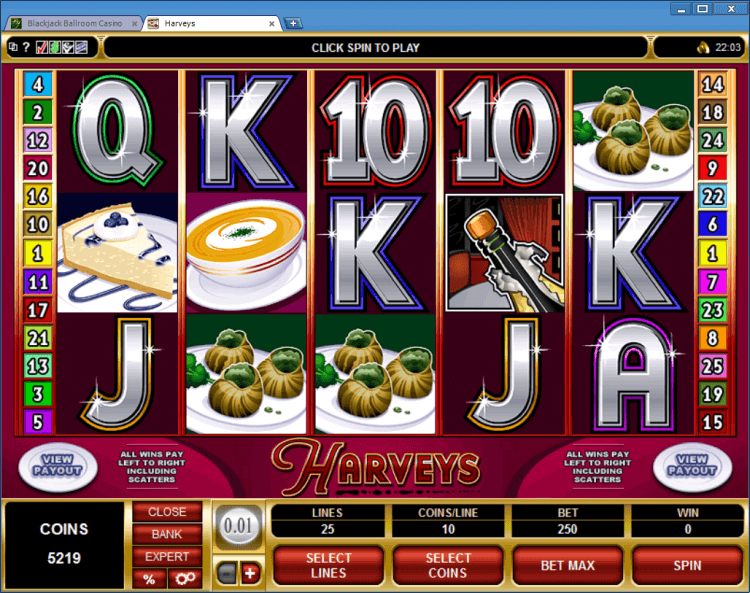Open Select Lines control
The width and height of the screenshot is (750, 593).
coord(329,565)
